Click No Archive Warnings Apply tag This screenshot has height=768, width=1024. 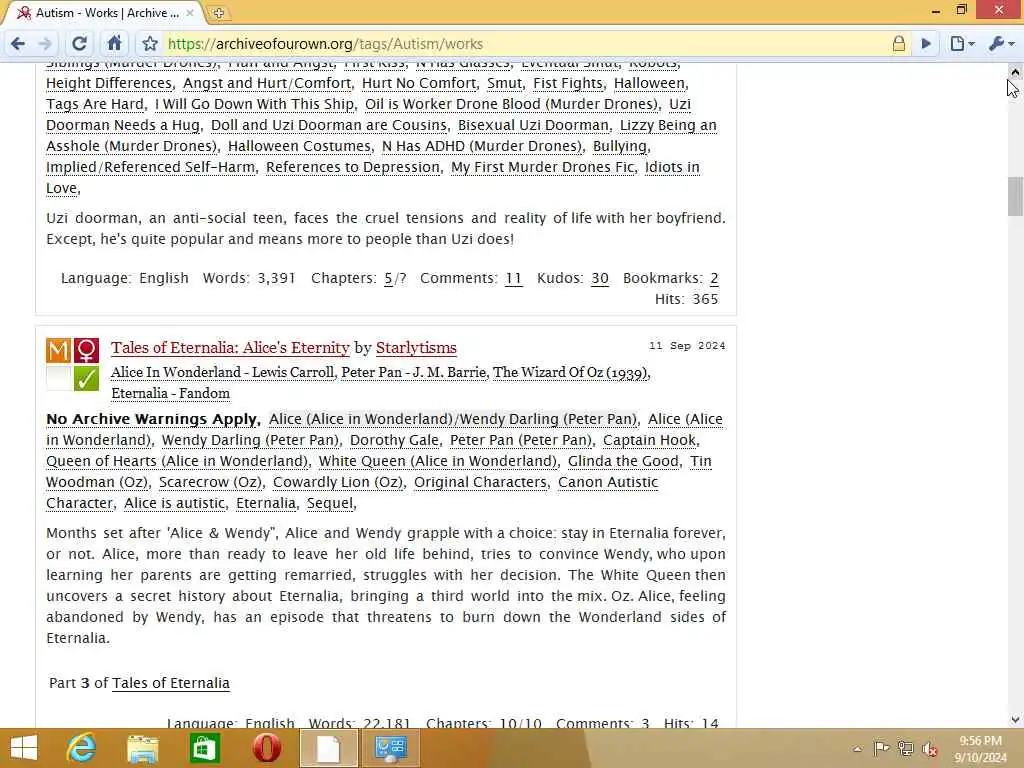(152, 419)
